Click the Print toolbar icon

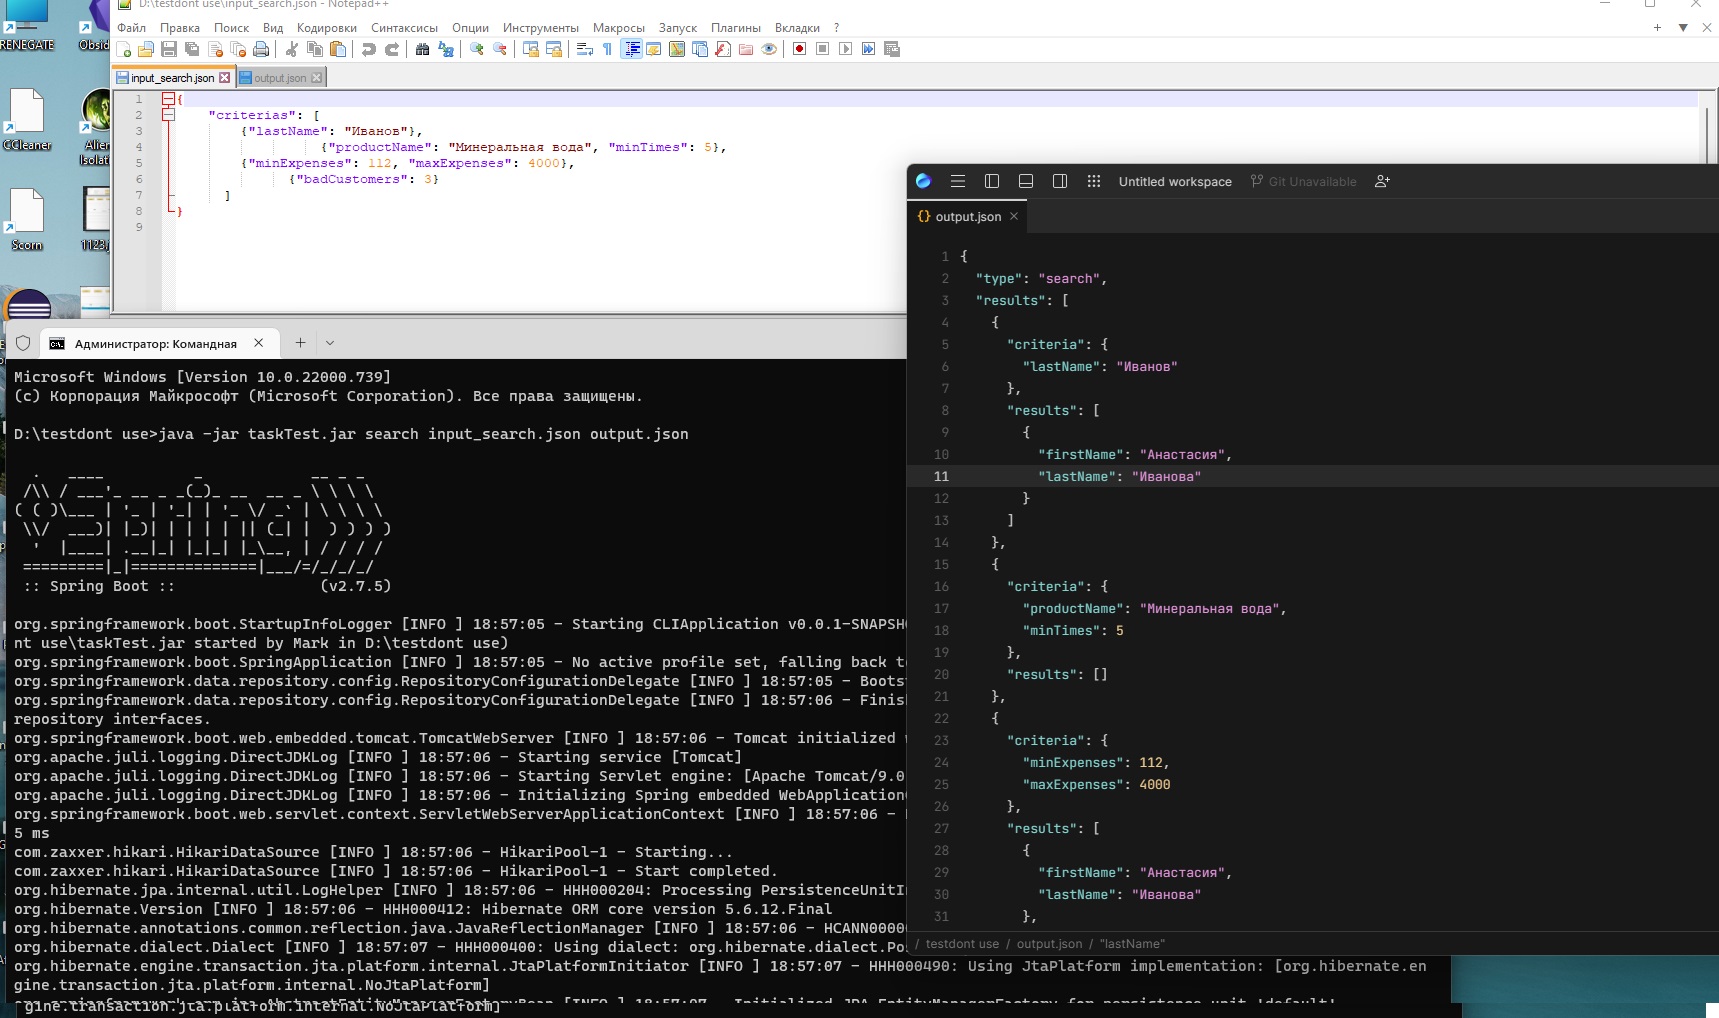[x=263, y=49]
